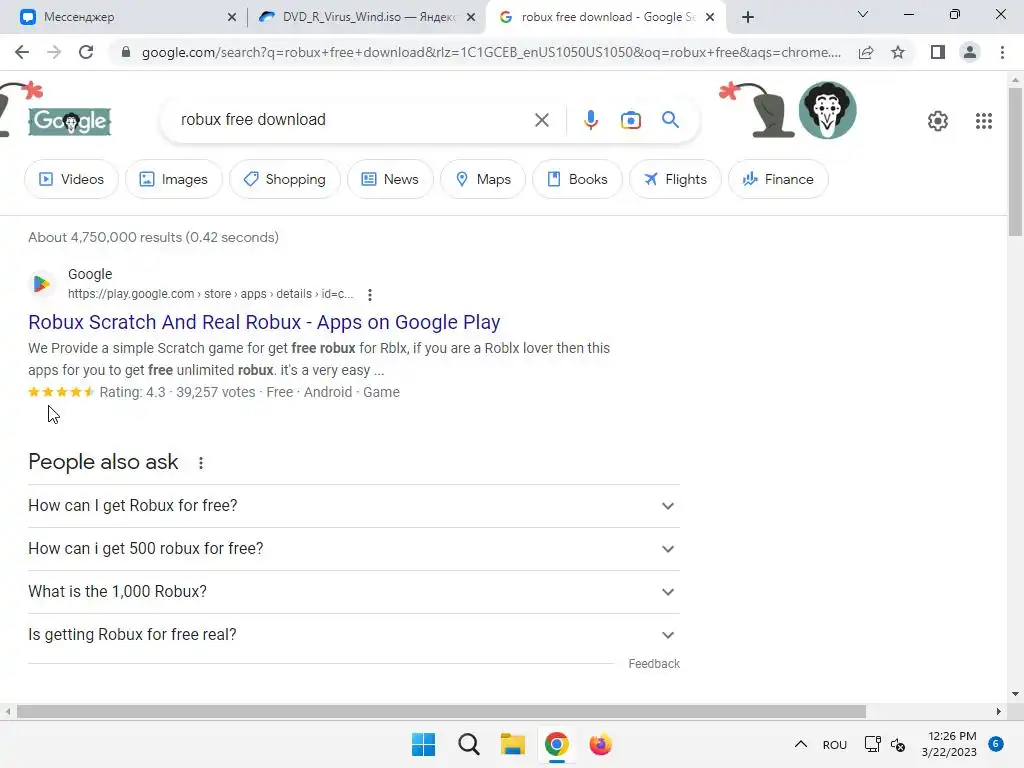The height and width of the screenshot is (768, 1024).
Task: Open network status from system tray
Action: pos(872,744)
